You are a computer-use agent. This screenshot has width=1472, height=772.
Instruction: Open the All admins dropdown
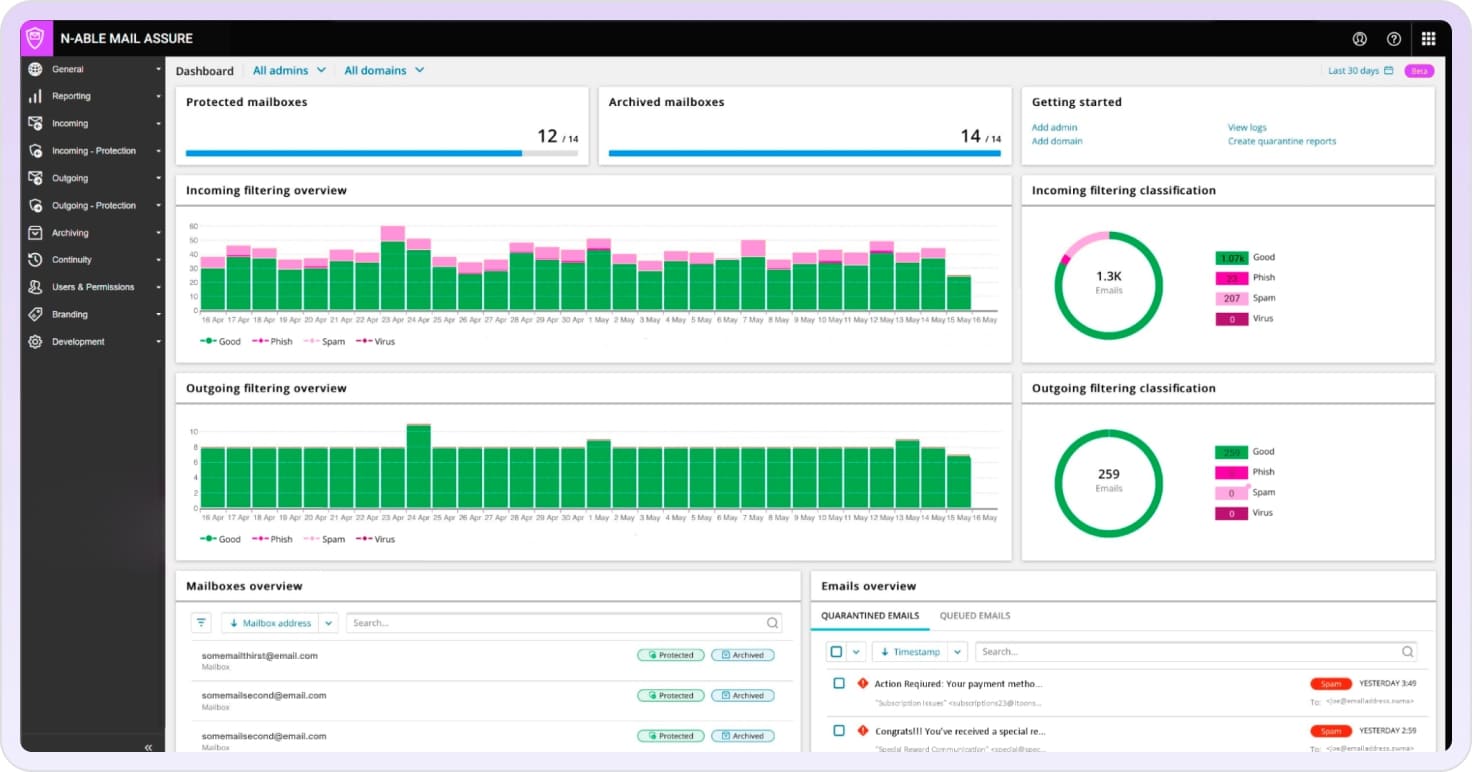[x=289, y=71]
